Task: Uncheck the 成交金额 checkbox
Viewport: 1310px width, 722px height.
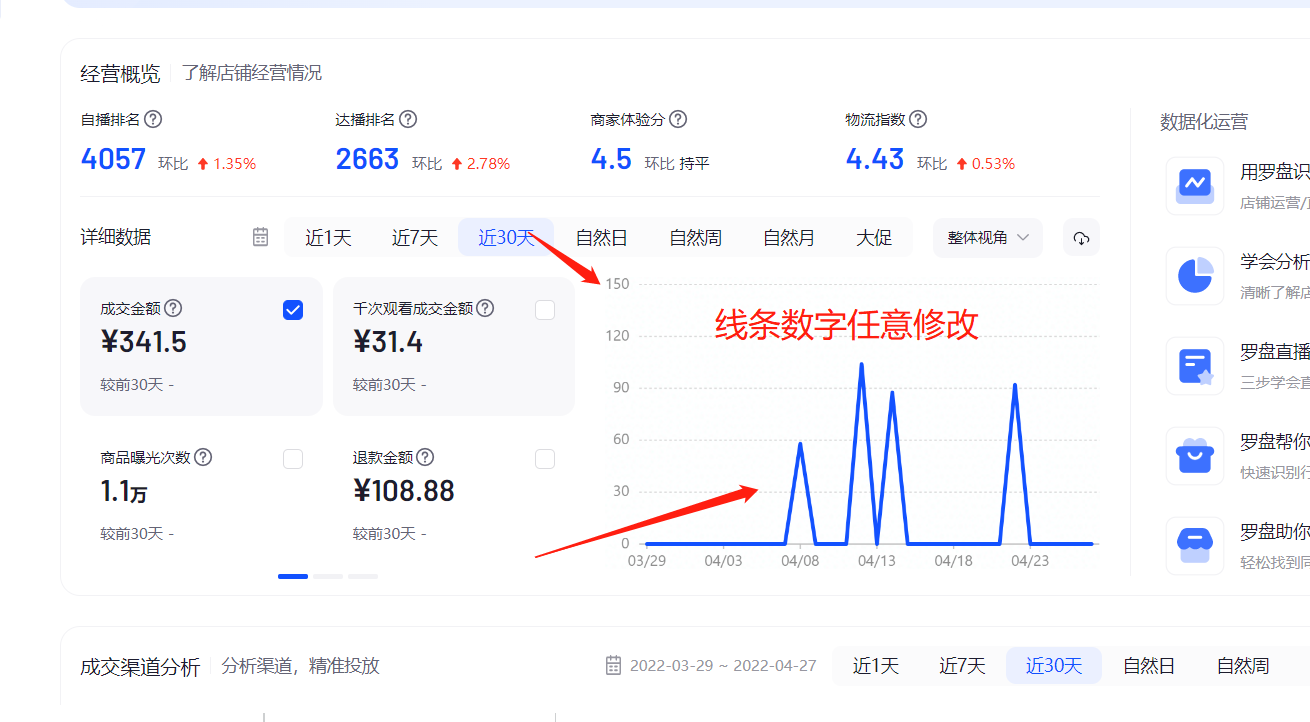Action: [293, 310]
